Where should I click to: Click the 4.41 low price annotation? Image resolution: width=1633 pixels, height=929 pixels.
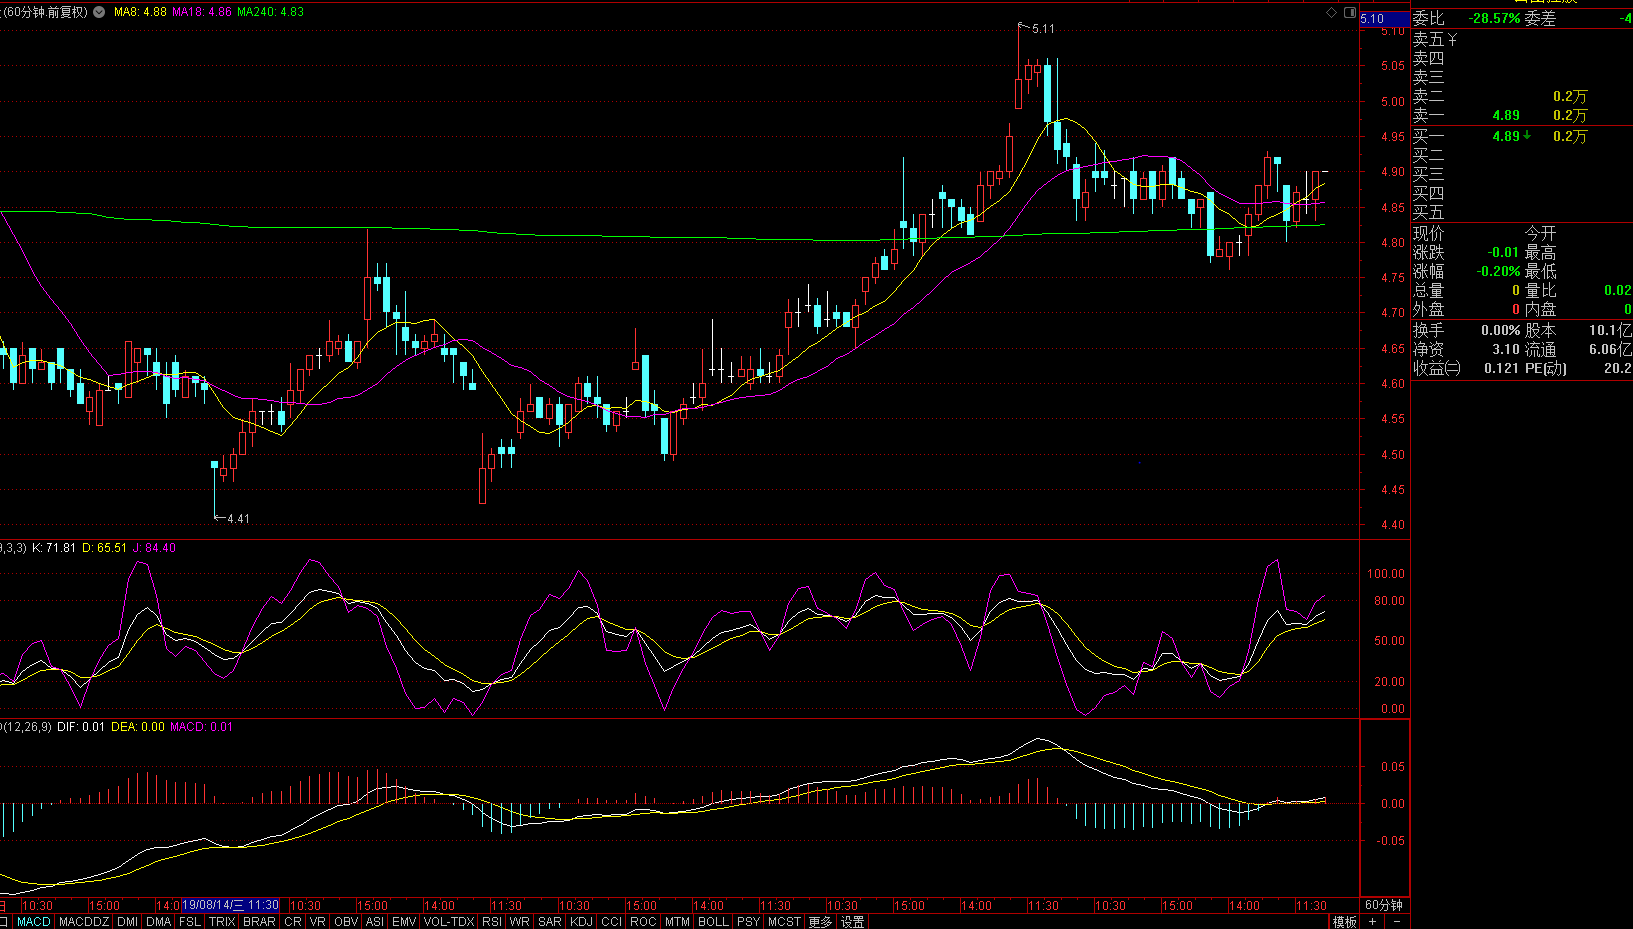click(x=238, y=519)
